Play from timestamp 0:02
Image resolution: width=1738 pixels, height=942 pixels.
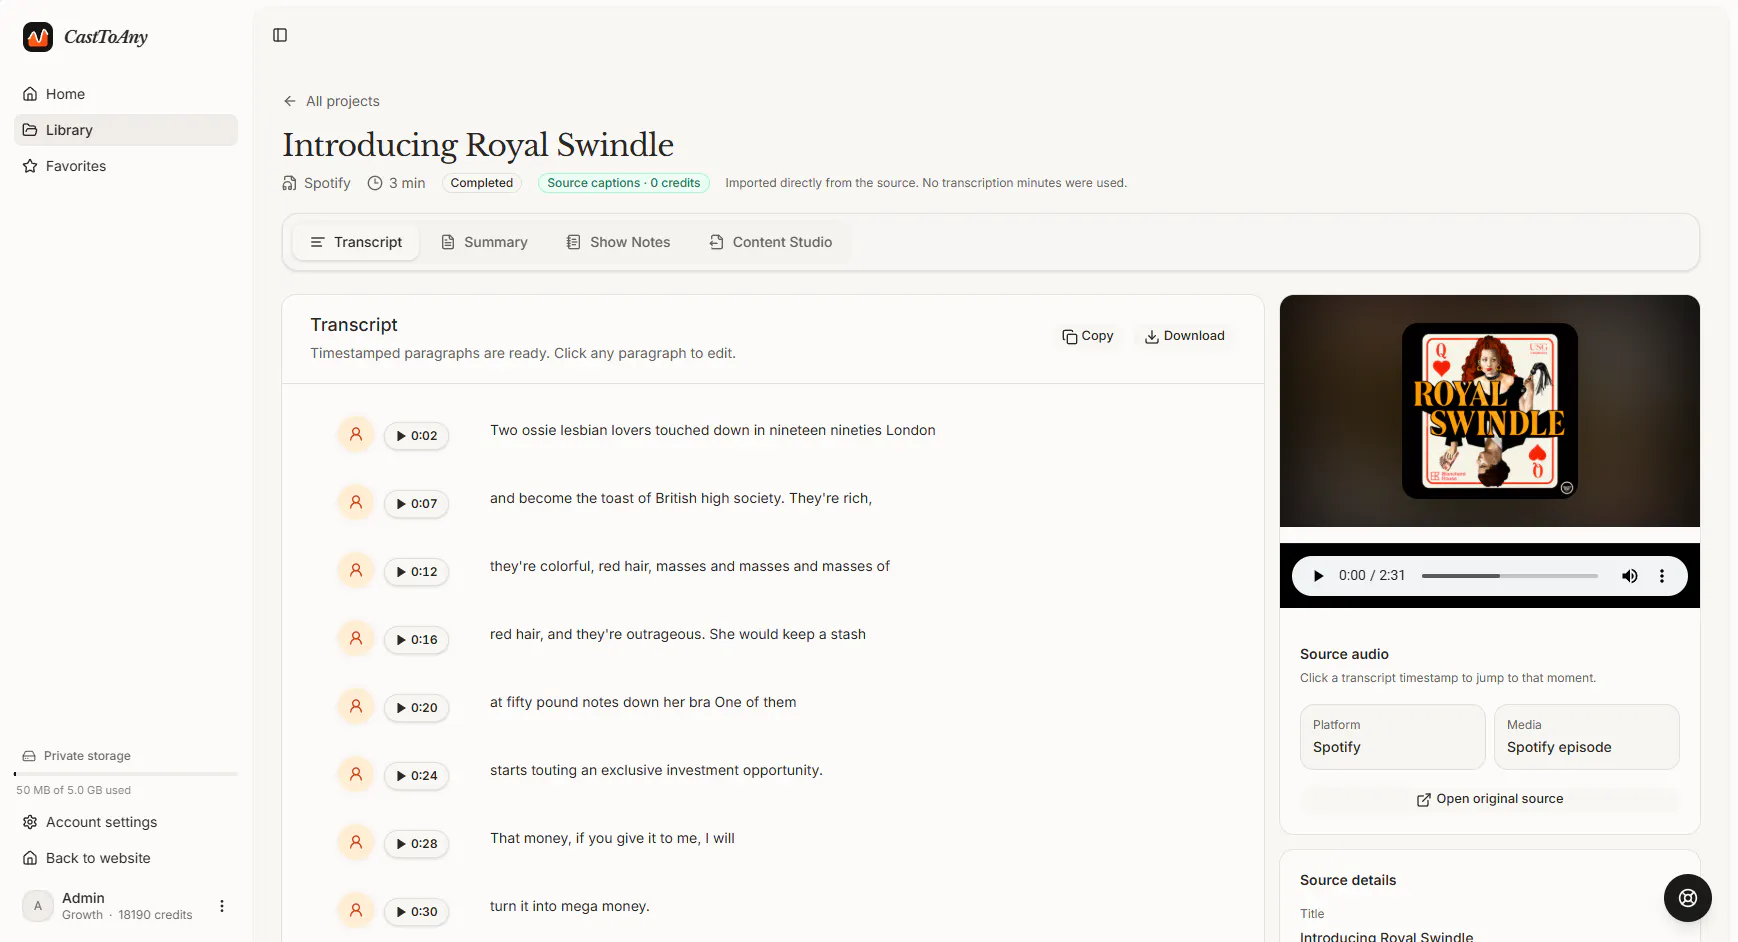pyautogui.click(x=417, y=436)
